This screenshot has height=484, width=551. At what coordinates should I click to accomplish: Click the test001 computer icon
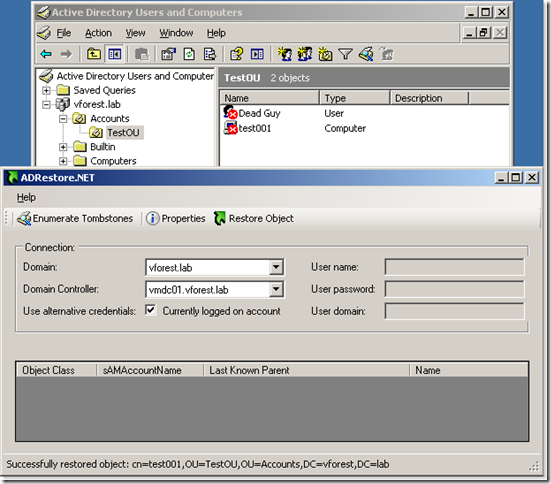[231, 128]
